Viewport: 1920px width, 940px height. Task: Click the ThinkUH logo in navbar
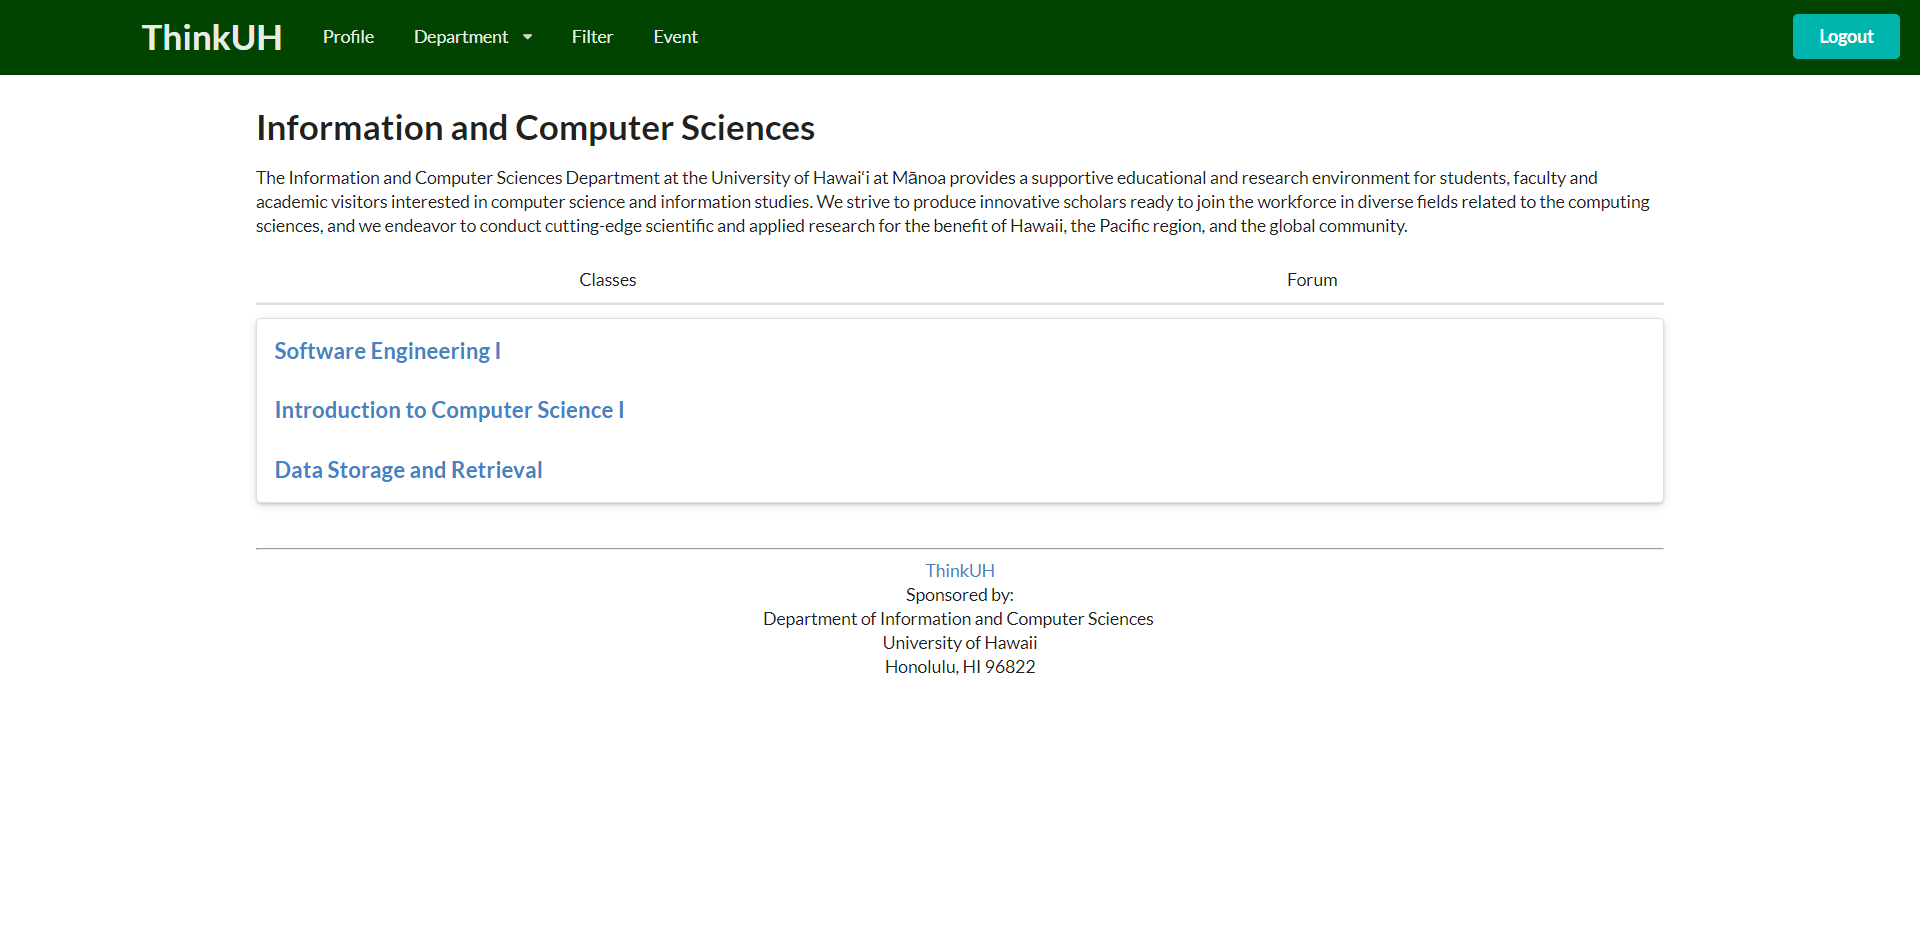coord(211,37)
